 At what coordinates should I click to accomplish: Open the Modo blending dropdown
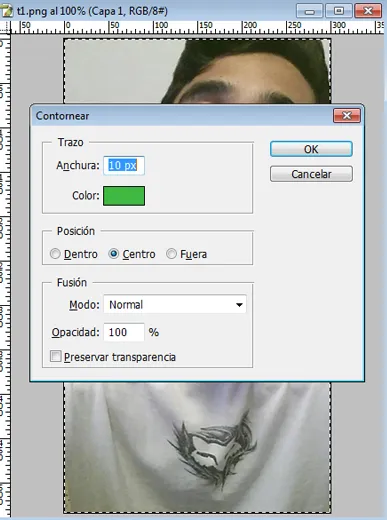175,304
